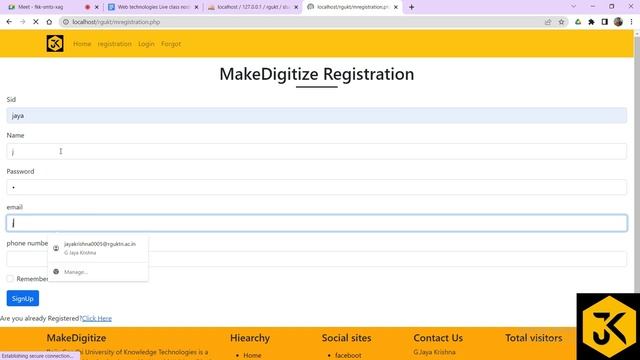Click the account icon beside suggested email
This screenshot has width=640, height=360.
pyautogui.click(x=56, y=248)
